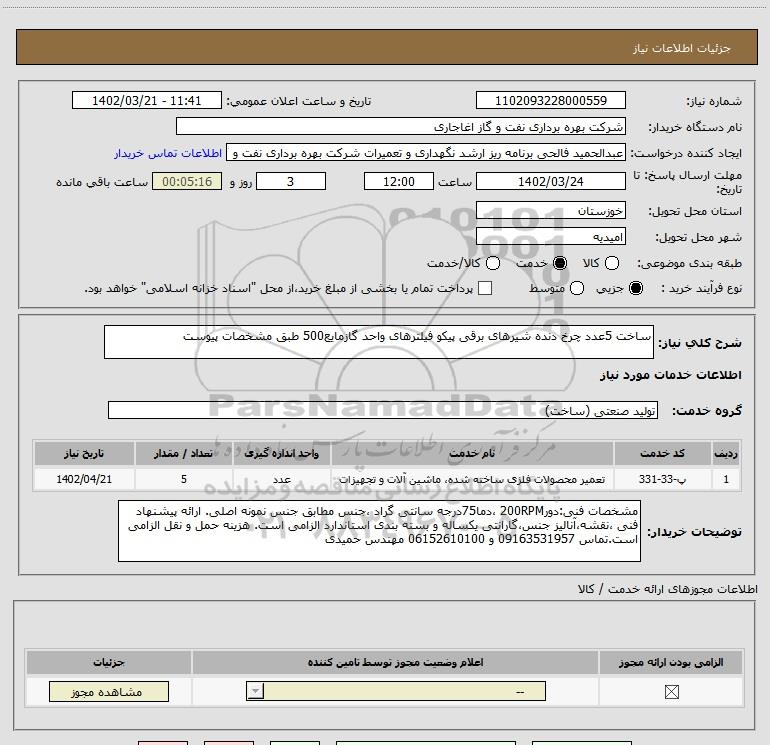Image resolution: width=770 pixels, height=745 pixels.
Task: Open the اطلاعات تماس خریدار link
Action: (x=168, y=153)
